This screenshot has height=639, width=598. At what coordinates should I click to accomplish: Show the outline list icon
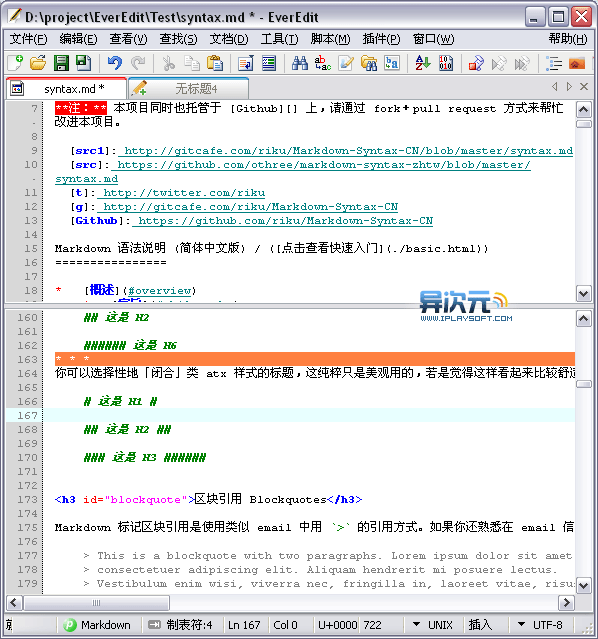554,63
